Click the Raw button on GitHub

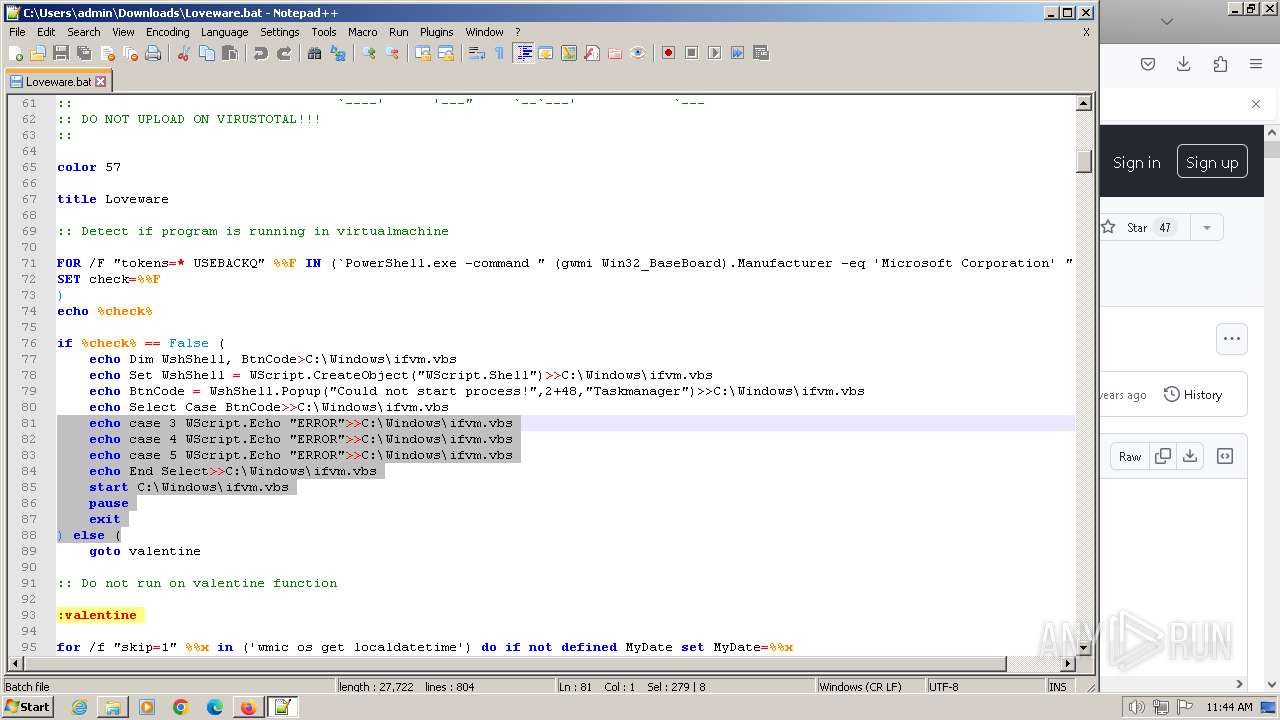tap(1130, 456)
